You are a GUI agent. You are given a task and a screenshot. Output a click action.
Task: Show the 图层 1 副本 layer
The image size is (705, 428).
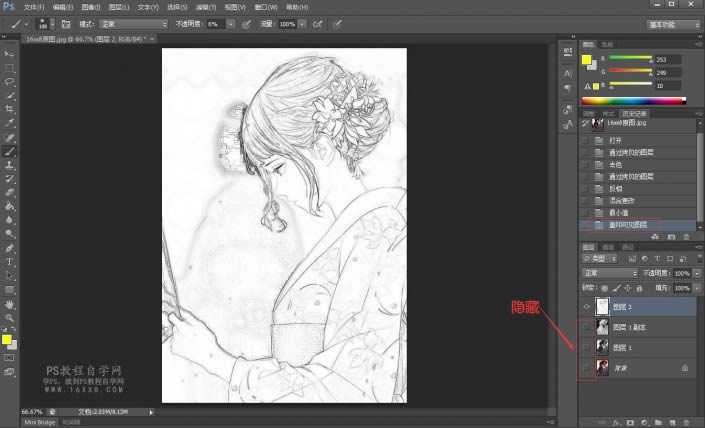tap(586, 327)
